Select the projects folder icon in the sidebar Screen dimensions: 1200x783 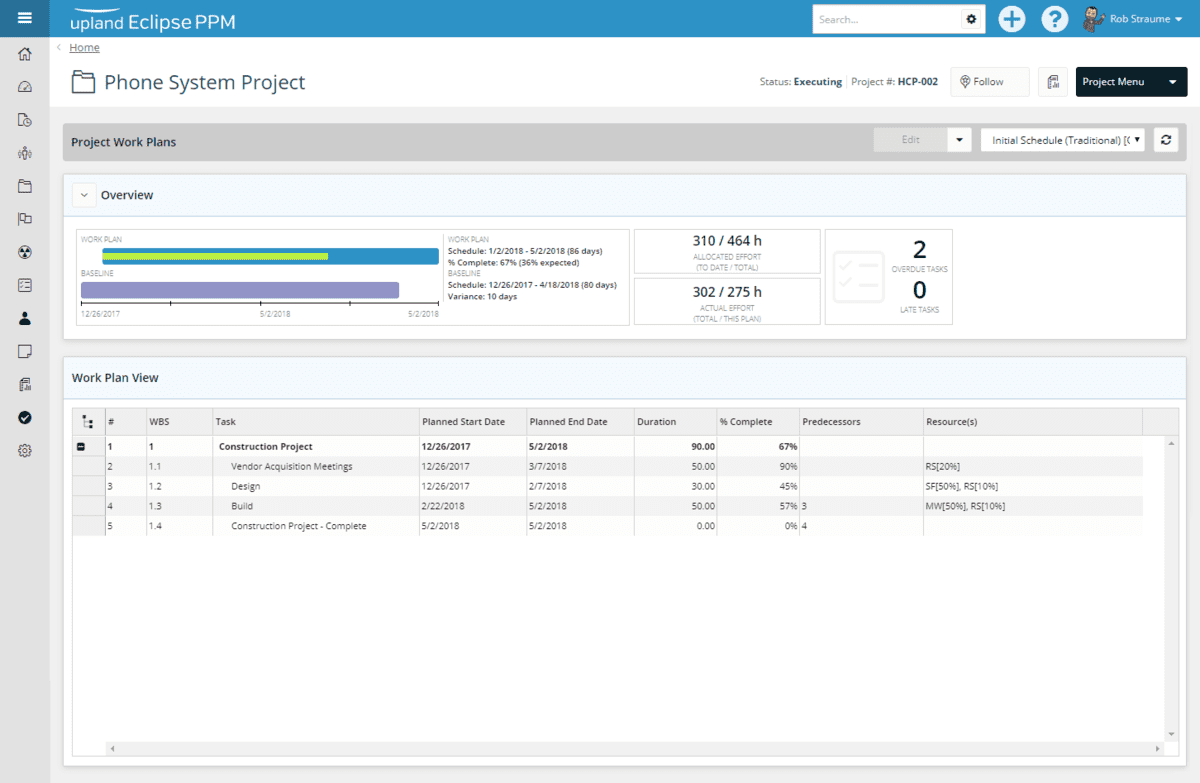point(24,184)
